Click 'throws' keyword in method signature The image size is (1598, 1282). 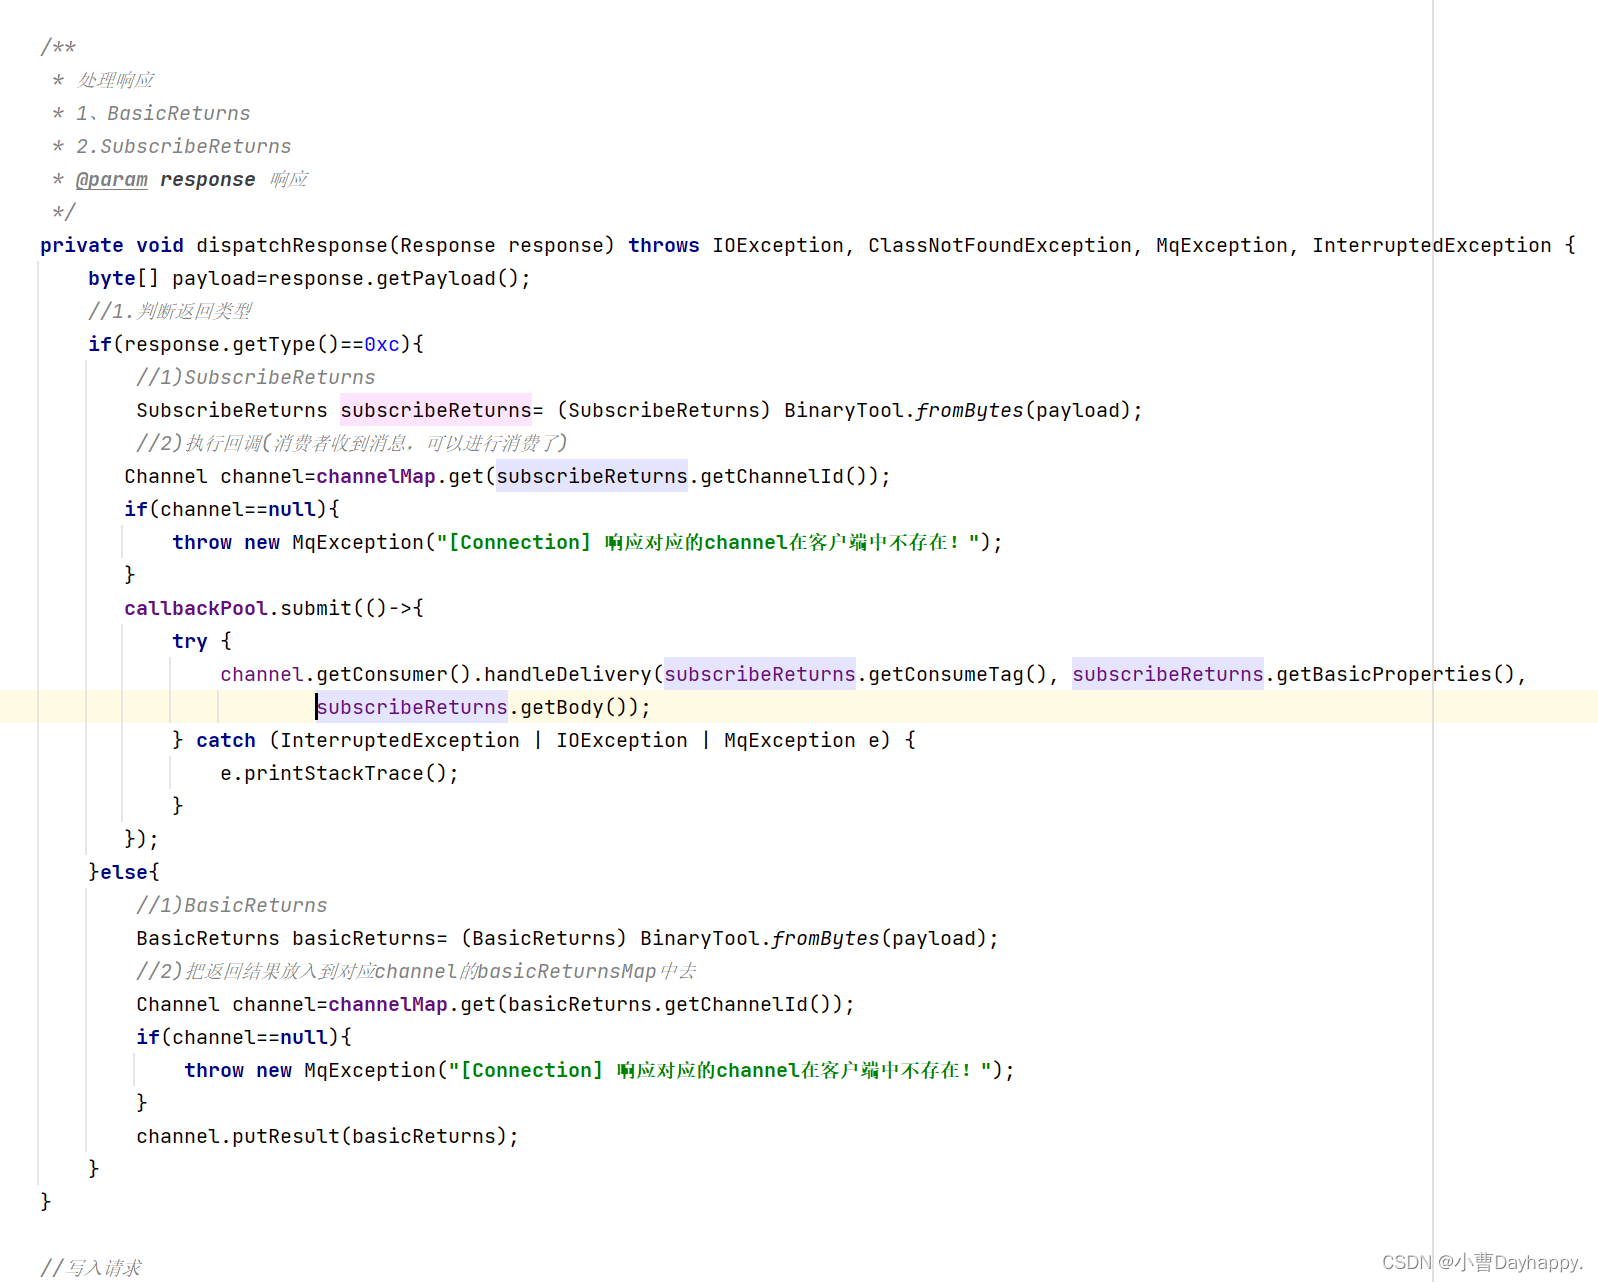tap(664, 245)
